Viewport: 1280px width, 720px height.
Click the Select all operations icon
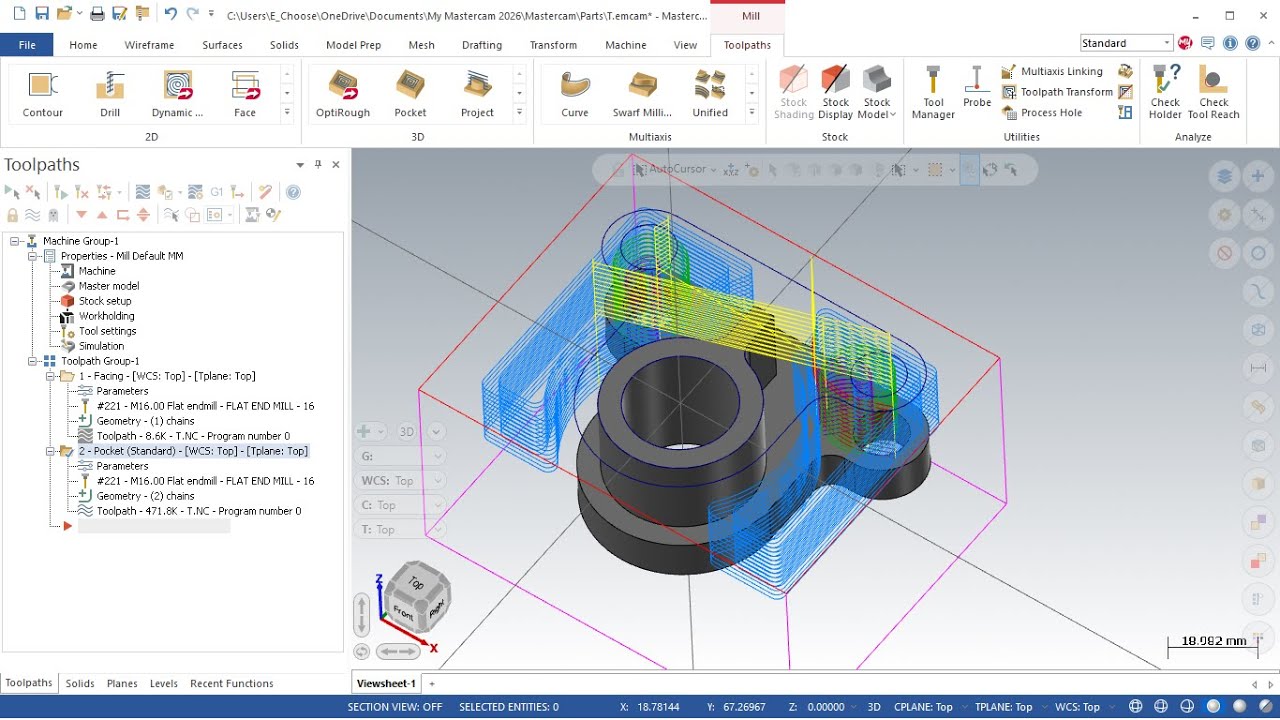[x=12, y=192]
